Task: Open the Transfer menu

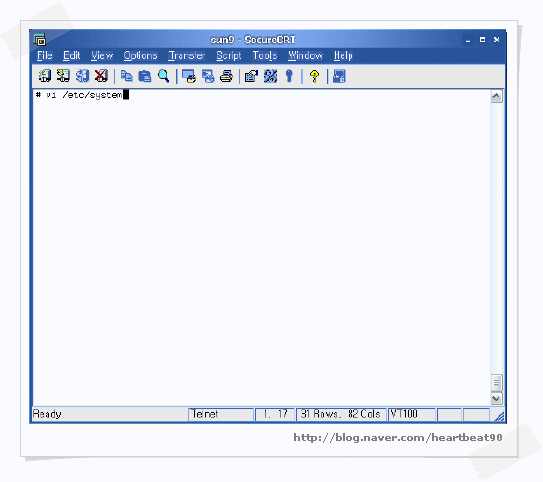Action: [187, 56]
